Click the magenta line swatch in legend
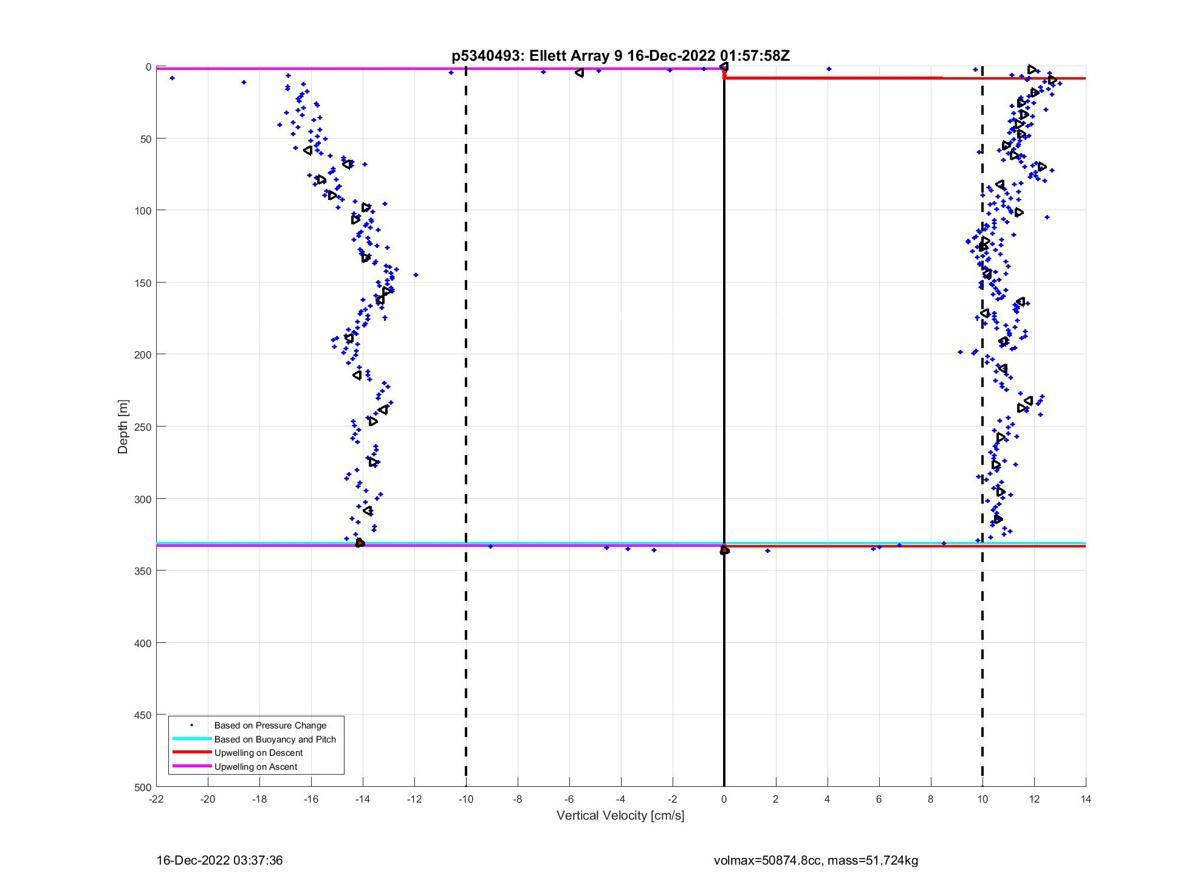The width and height of the screenshot is (1200, 885). pos(192,767)
